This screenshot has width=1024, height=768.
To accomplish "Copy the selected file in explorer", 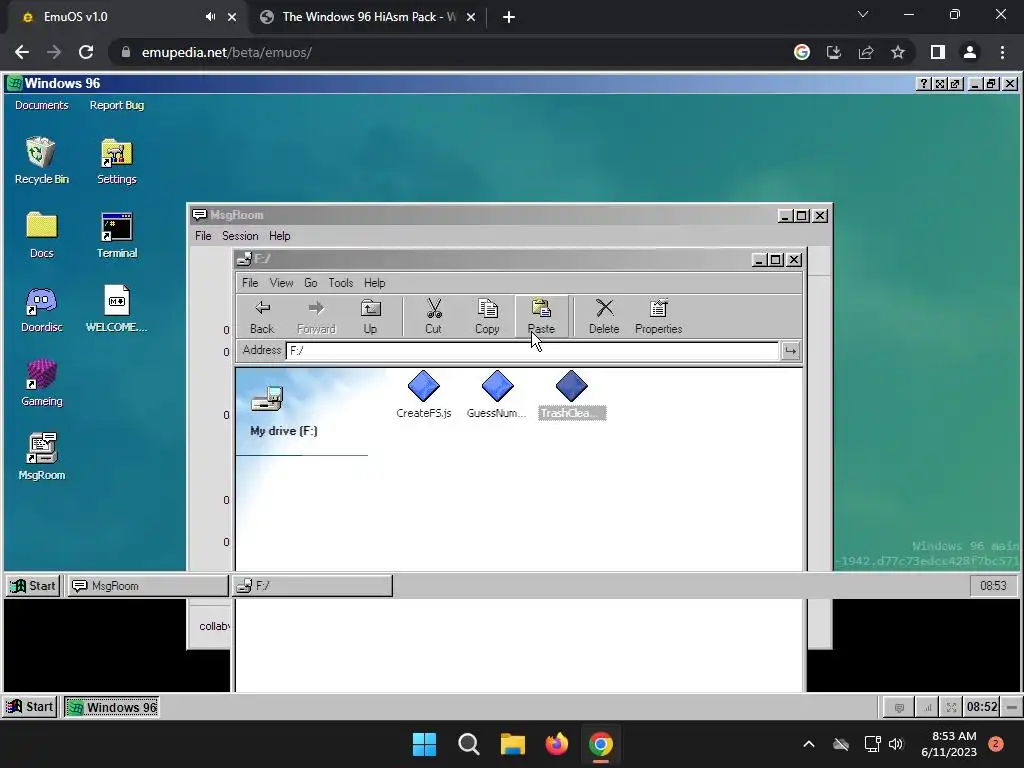I will click(487, 317).
